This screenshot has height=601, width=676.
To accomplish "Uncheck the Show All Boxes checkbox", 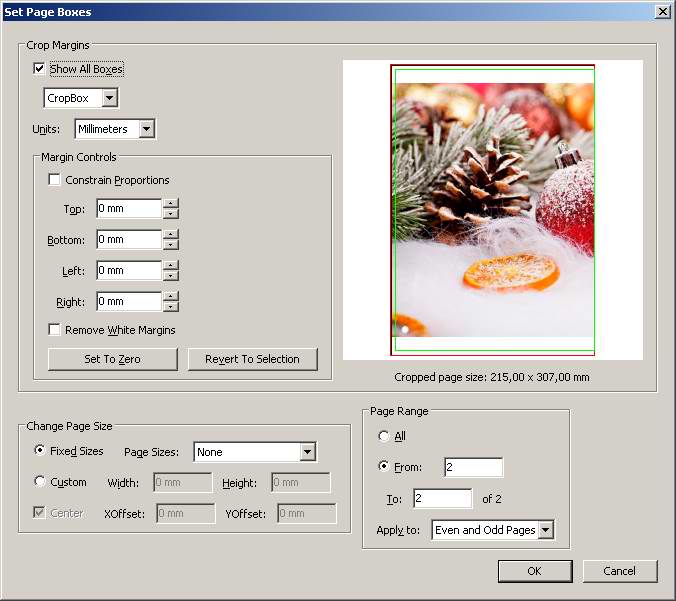I will (x=39, y=69).
